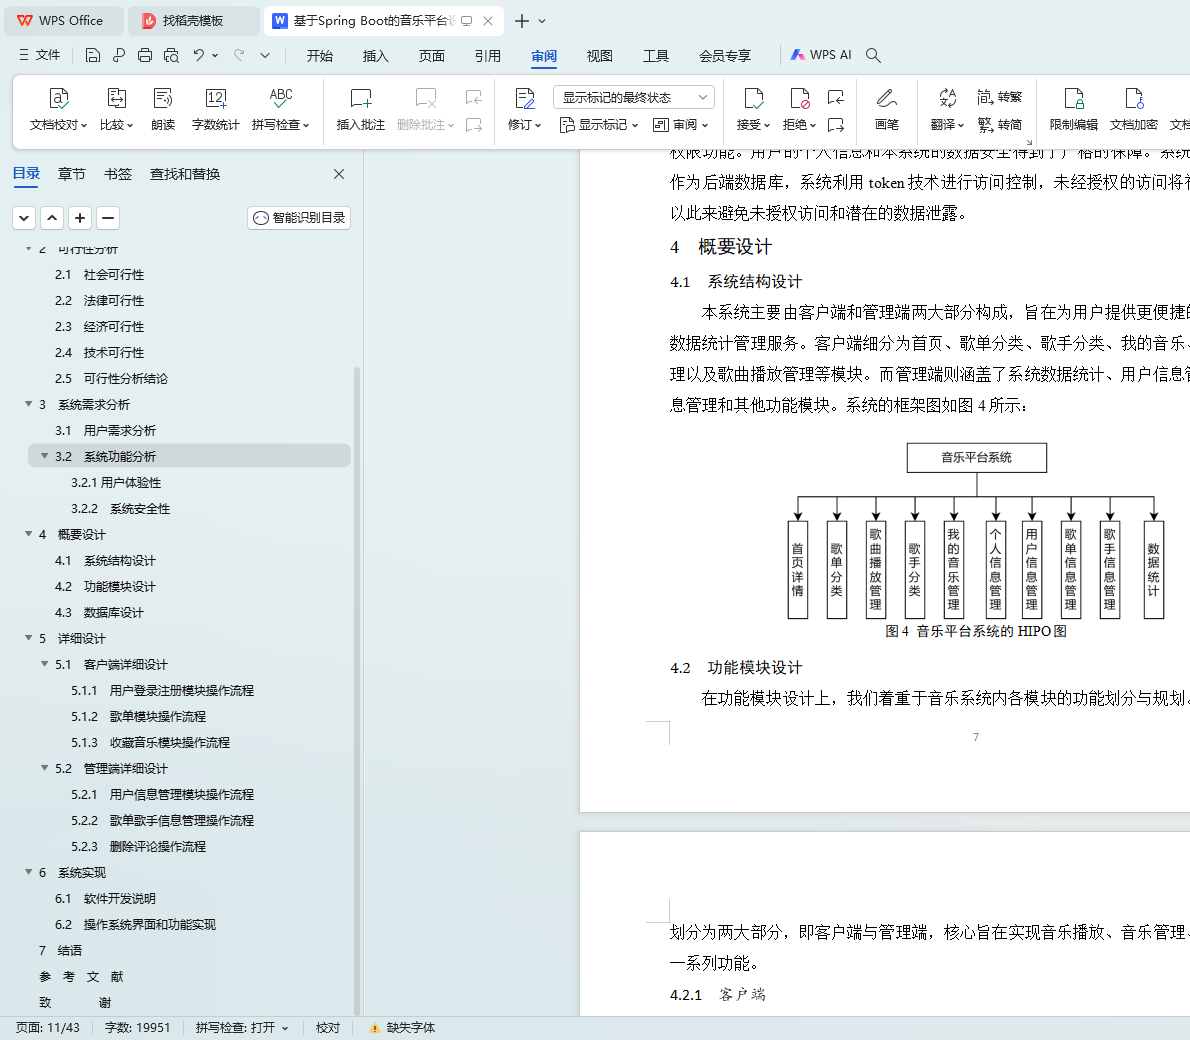Open 文档加密 document encryption
The image size is (1190, 1040).
[1133, 109]
